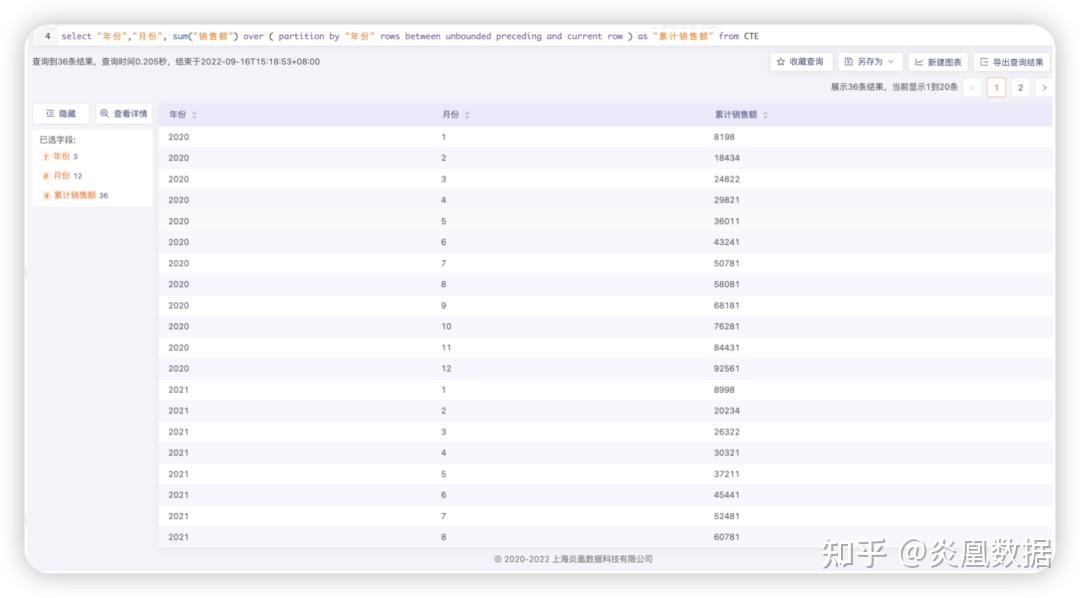Click month 10 in the 2020 row
The width and height of the screenshot is (1080, 598).
446,327
